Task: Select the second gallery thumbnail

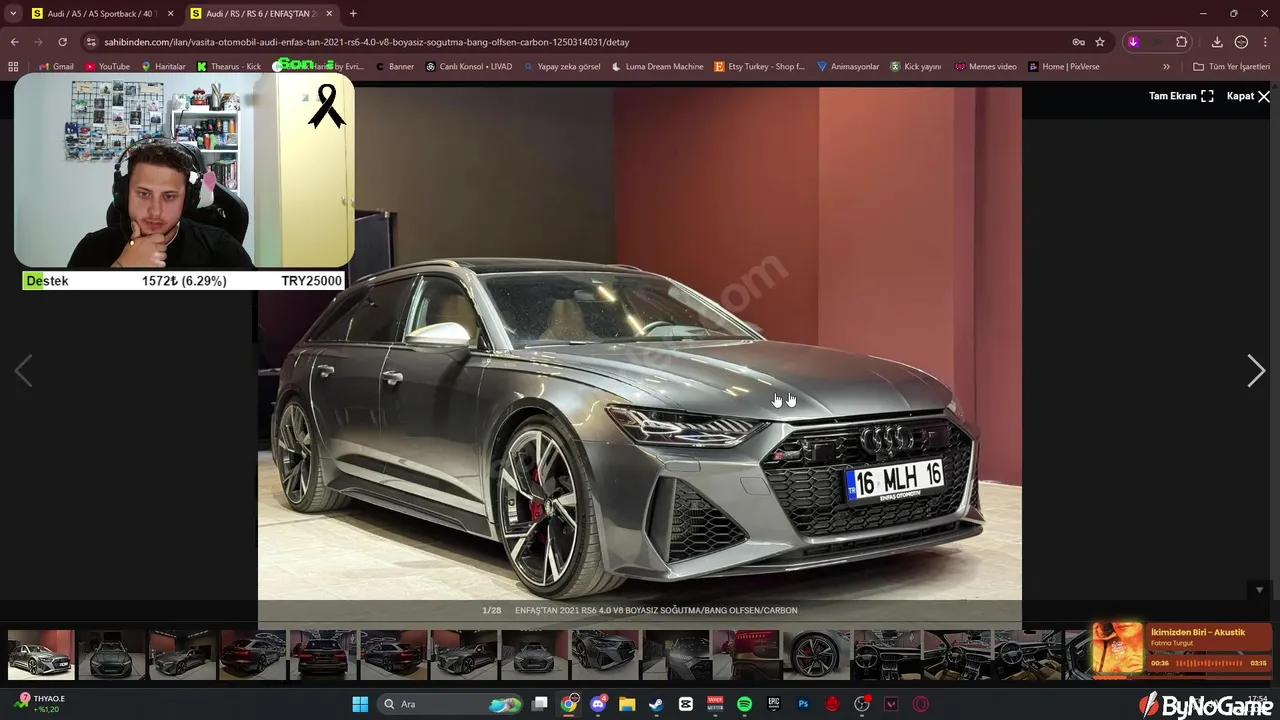Action: click(x=112, y=655)
